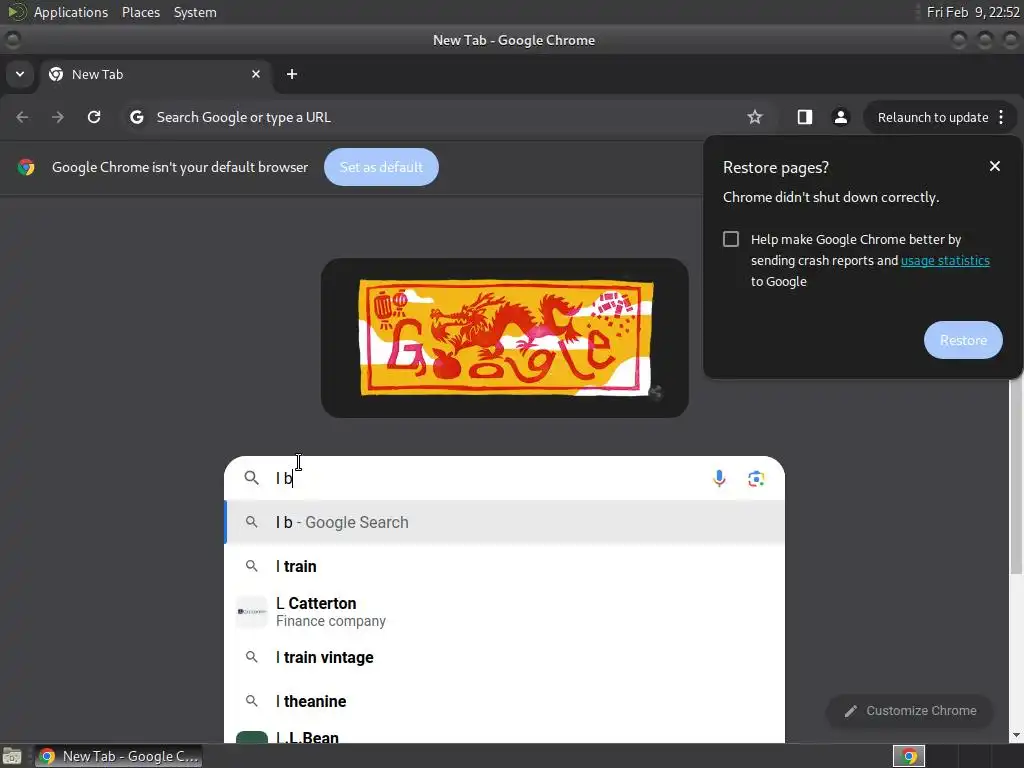
Task: Select the 'l b - Google Search' suggestion
Action: 504,522
